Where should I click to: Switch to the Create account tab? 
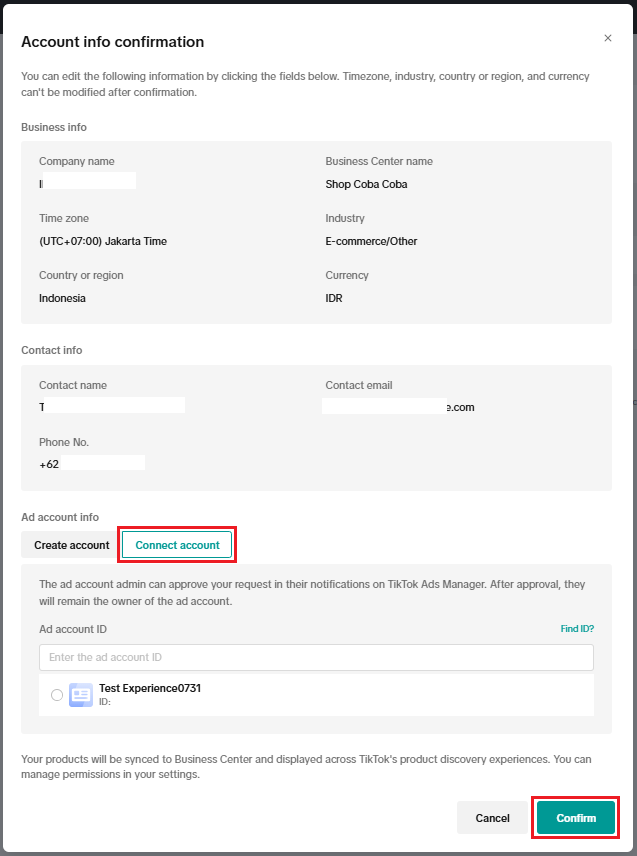(71, 545)
